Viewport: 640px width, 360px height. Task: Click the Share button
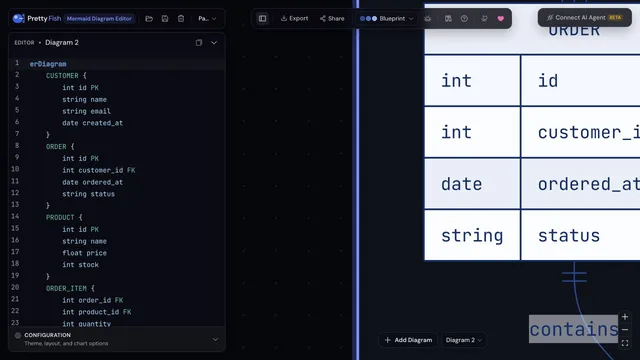pyautogui.click(x=332, y=18)
